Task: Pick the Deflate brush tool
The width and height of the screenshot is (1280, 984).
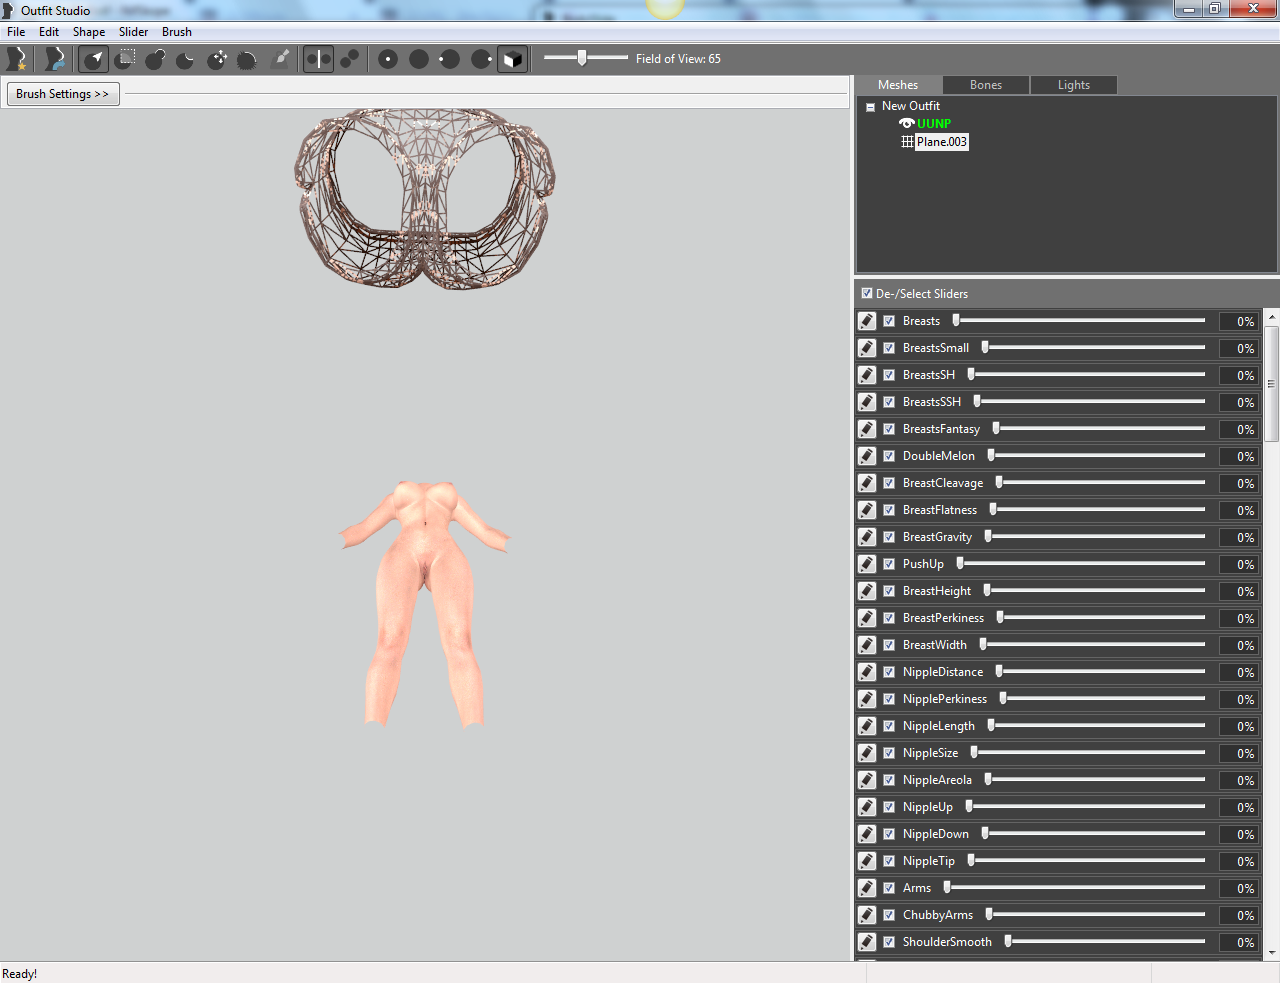Action: 186,59
